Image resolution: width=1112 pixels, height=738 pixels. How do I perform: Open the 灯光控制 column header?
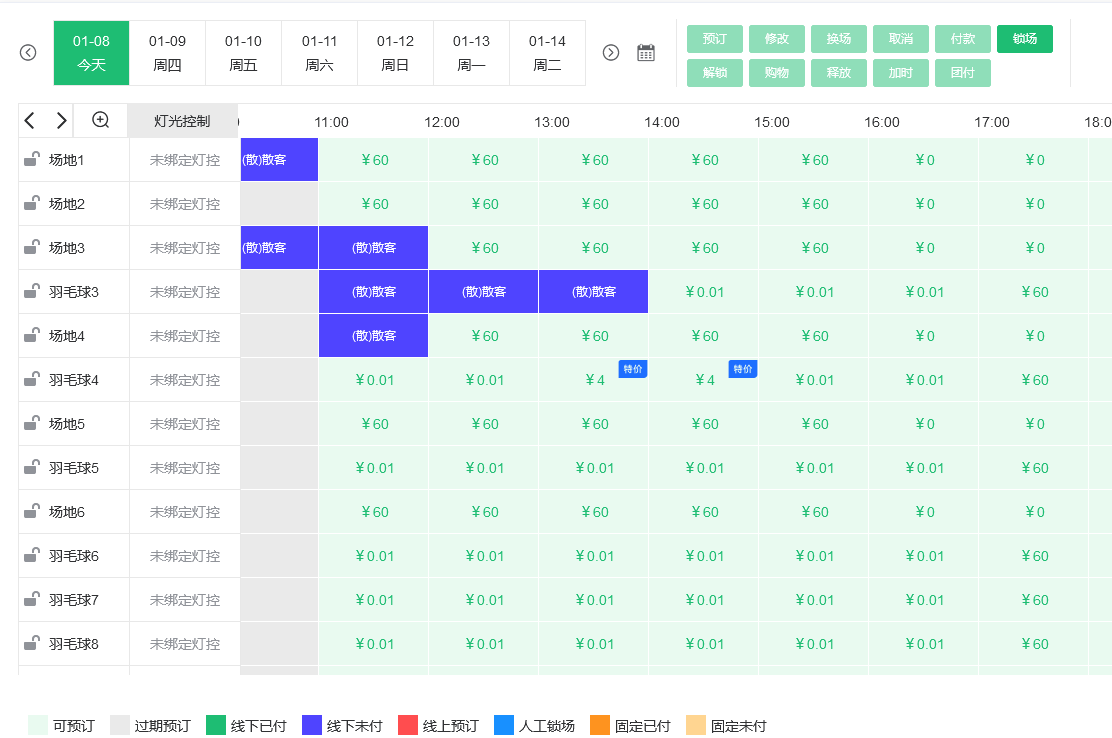click(182, 121)
